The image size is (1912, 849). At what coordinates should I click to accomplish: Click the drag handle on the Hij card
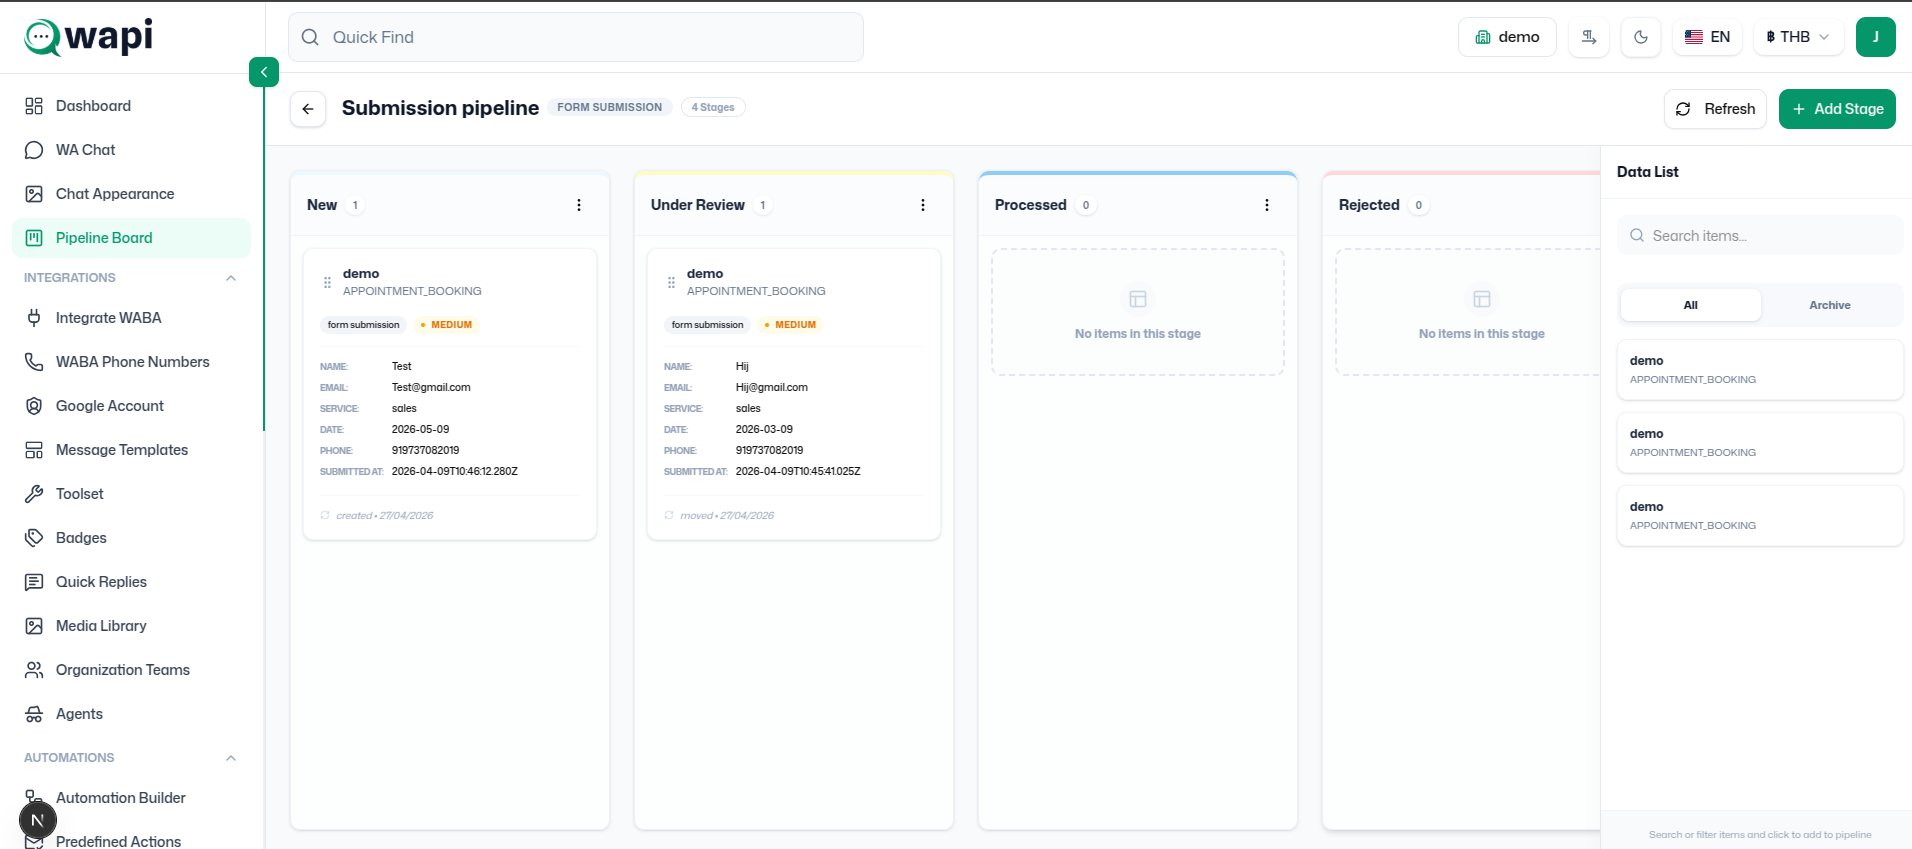[x=671, y=282]
